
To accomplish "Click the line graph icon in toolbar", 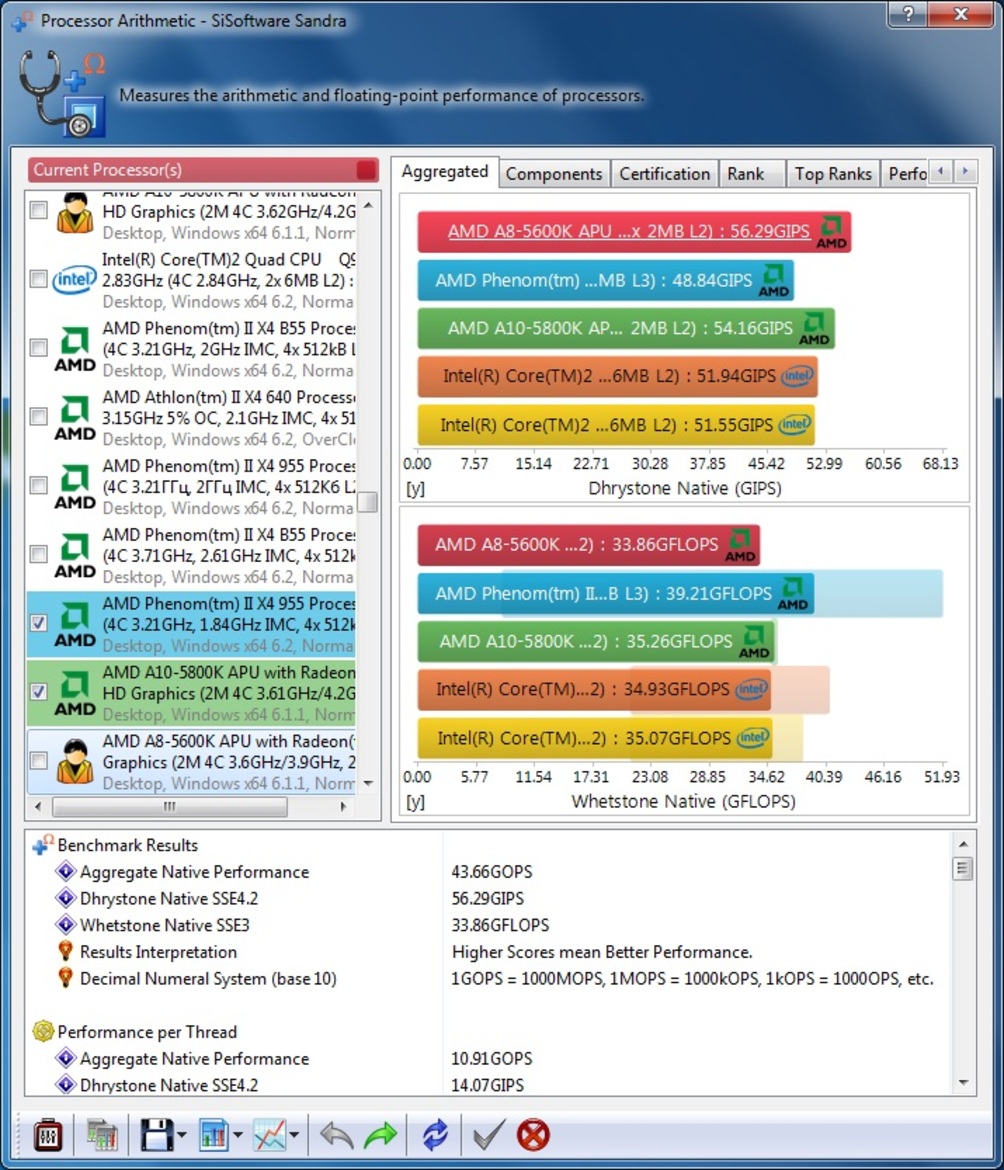I will point(269,1136).
